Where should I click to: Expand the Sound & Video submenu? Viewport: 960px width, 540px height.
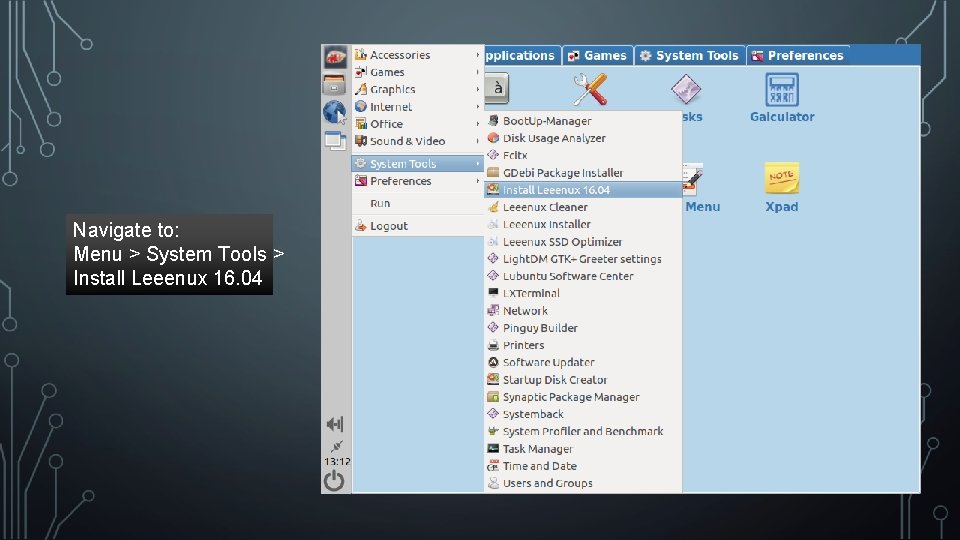click(418, 141)
